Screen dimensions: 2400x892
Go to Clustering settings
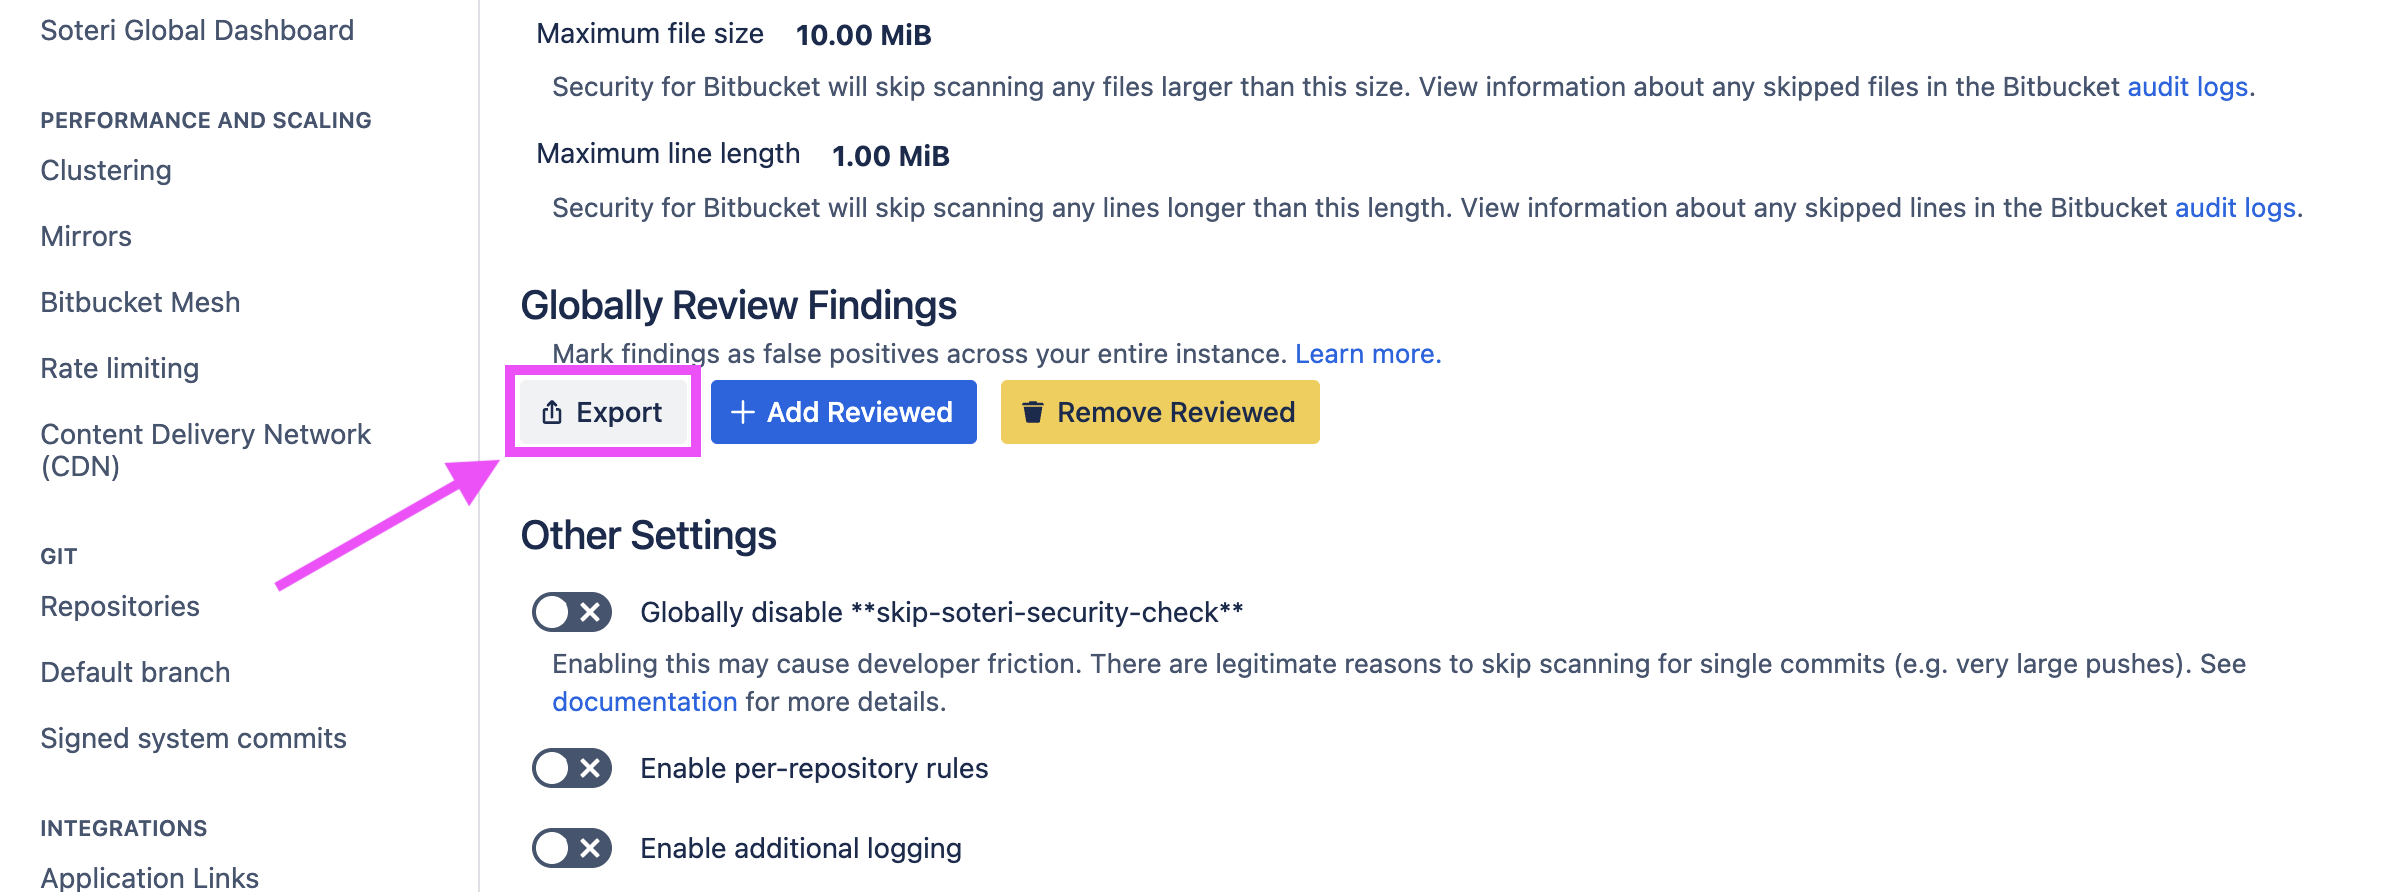pos(106,170)
